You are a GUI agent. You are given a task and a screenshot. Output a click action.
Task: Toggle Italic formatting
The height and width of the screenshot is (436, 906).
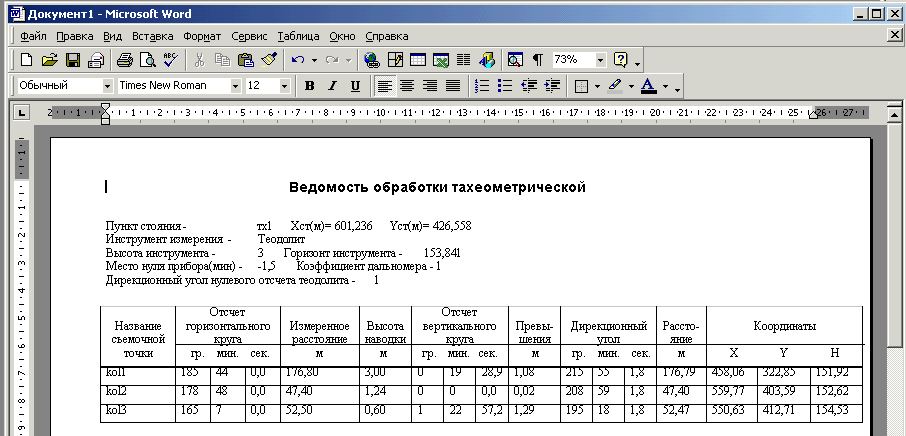click(333, 86)
